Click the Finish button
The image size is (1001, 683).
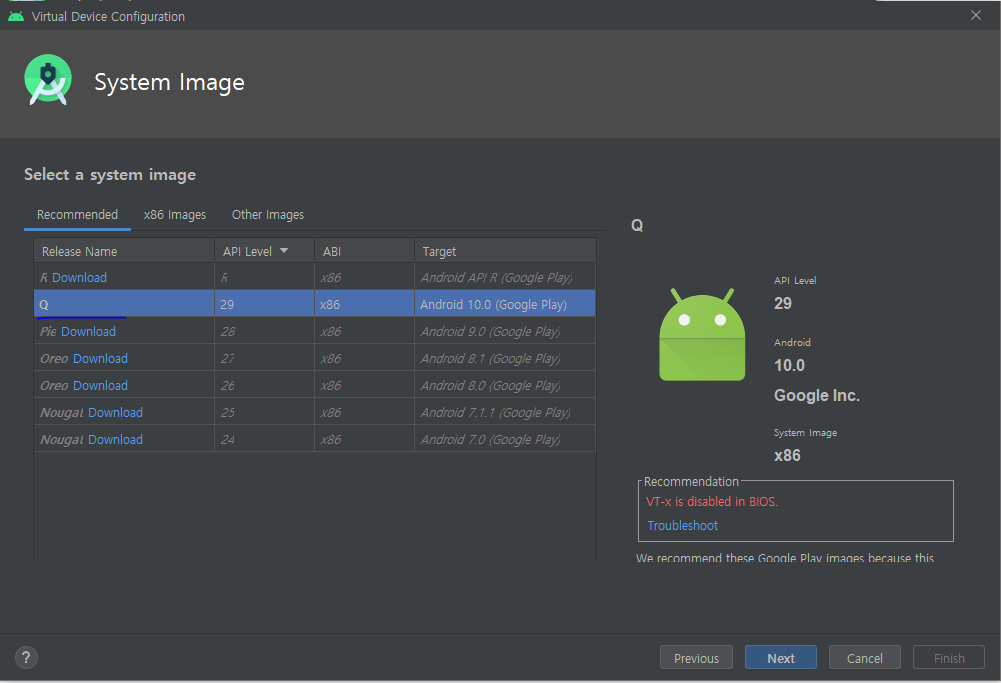click(x=949, y=657)
